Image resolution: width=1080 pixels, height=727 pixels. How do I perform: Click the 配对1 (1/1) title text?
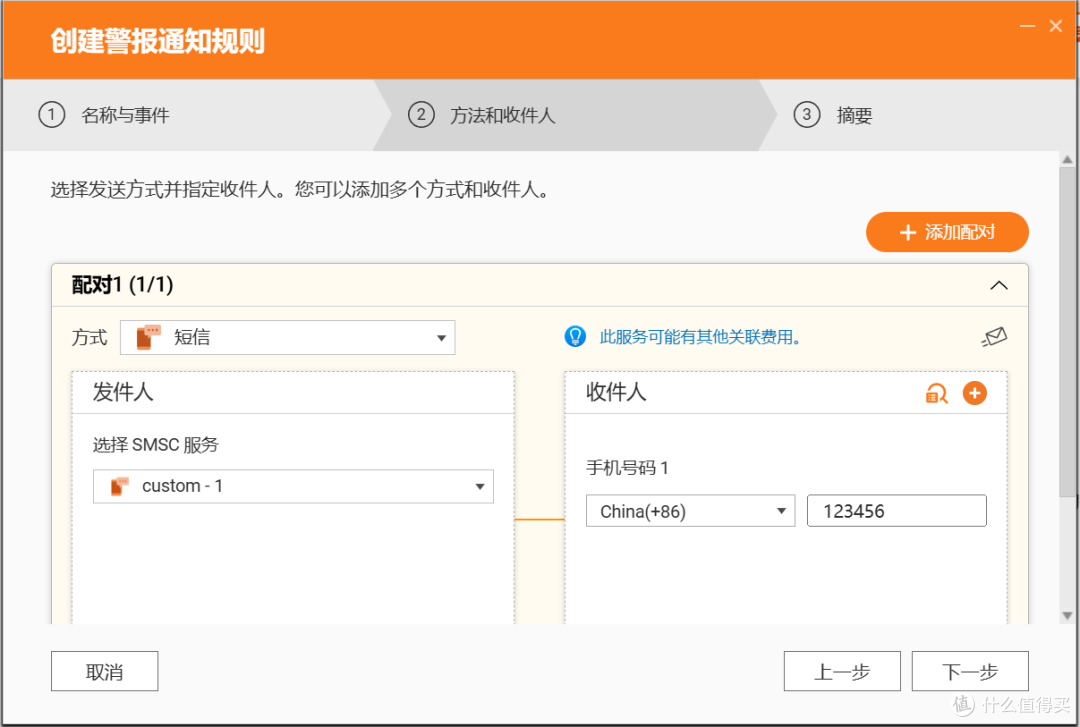point(123,285)
